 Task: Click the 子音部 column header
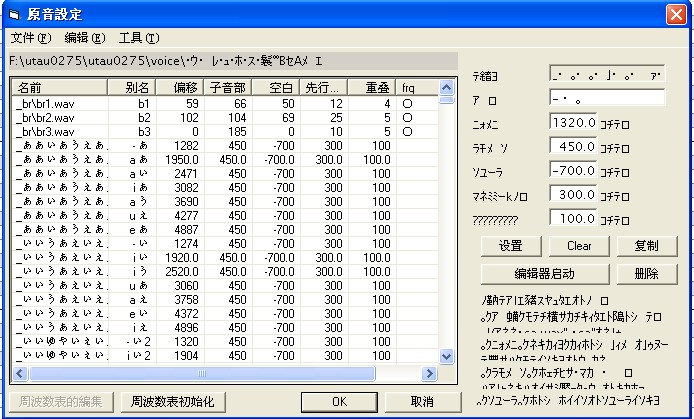coord(228,88)
